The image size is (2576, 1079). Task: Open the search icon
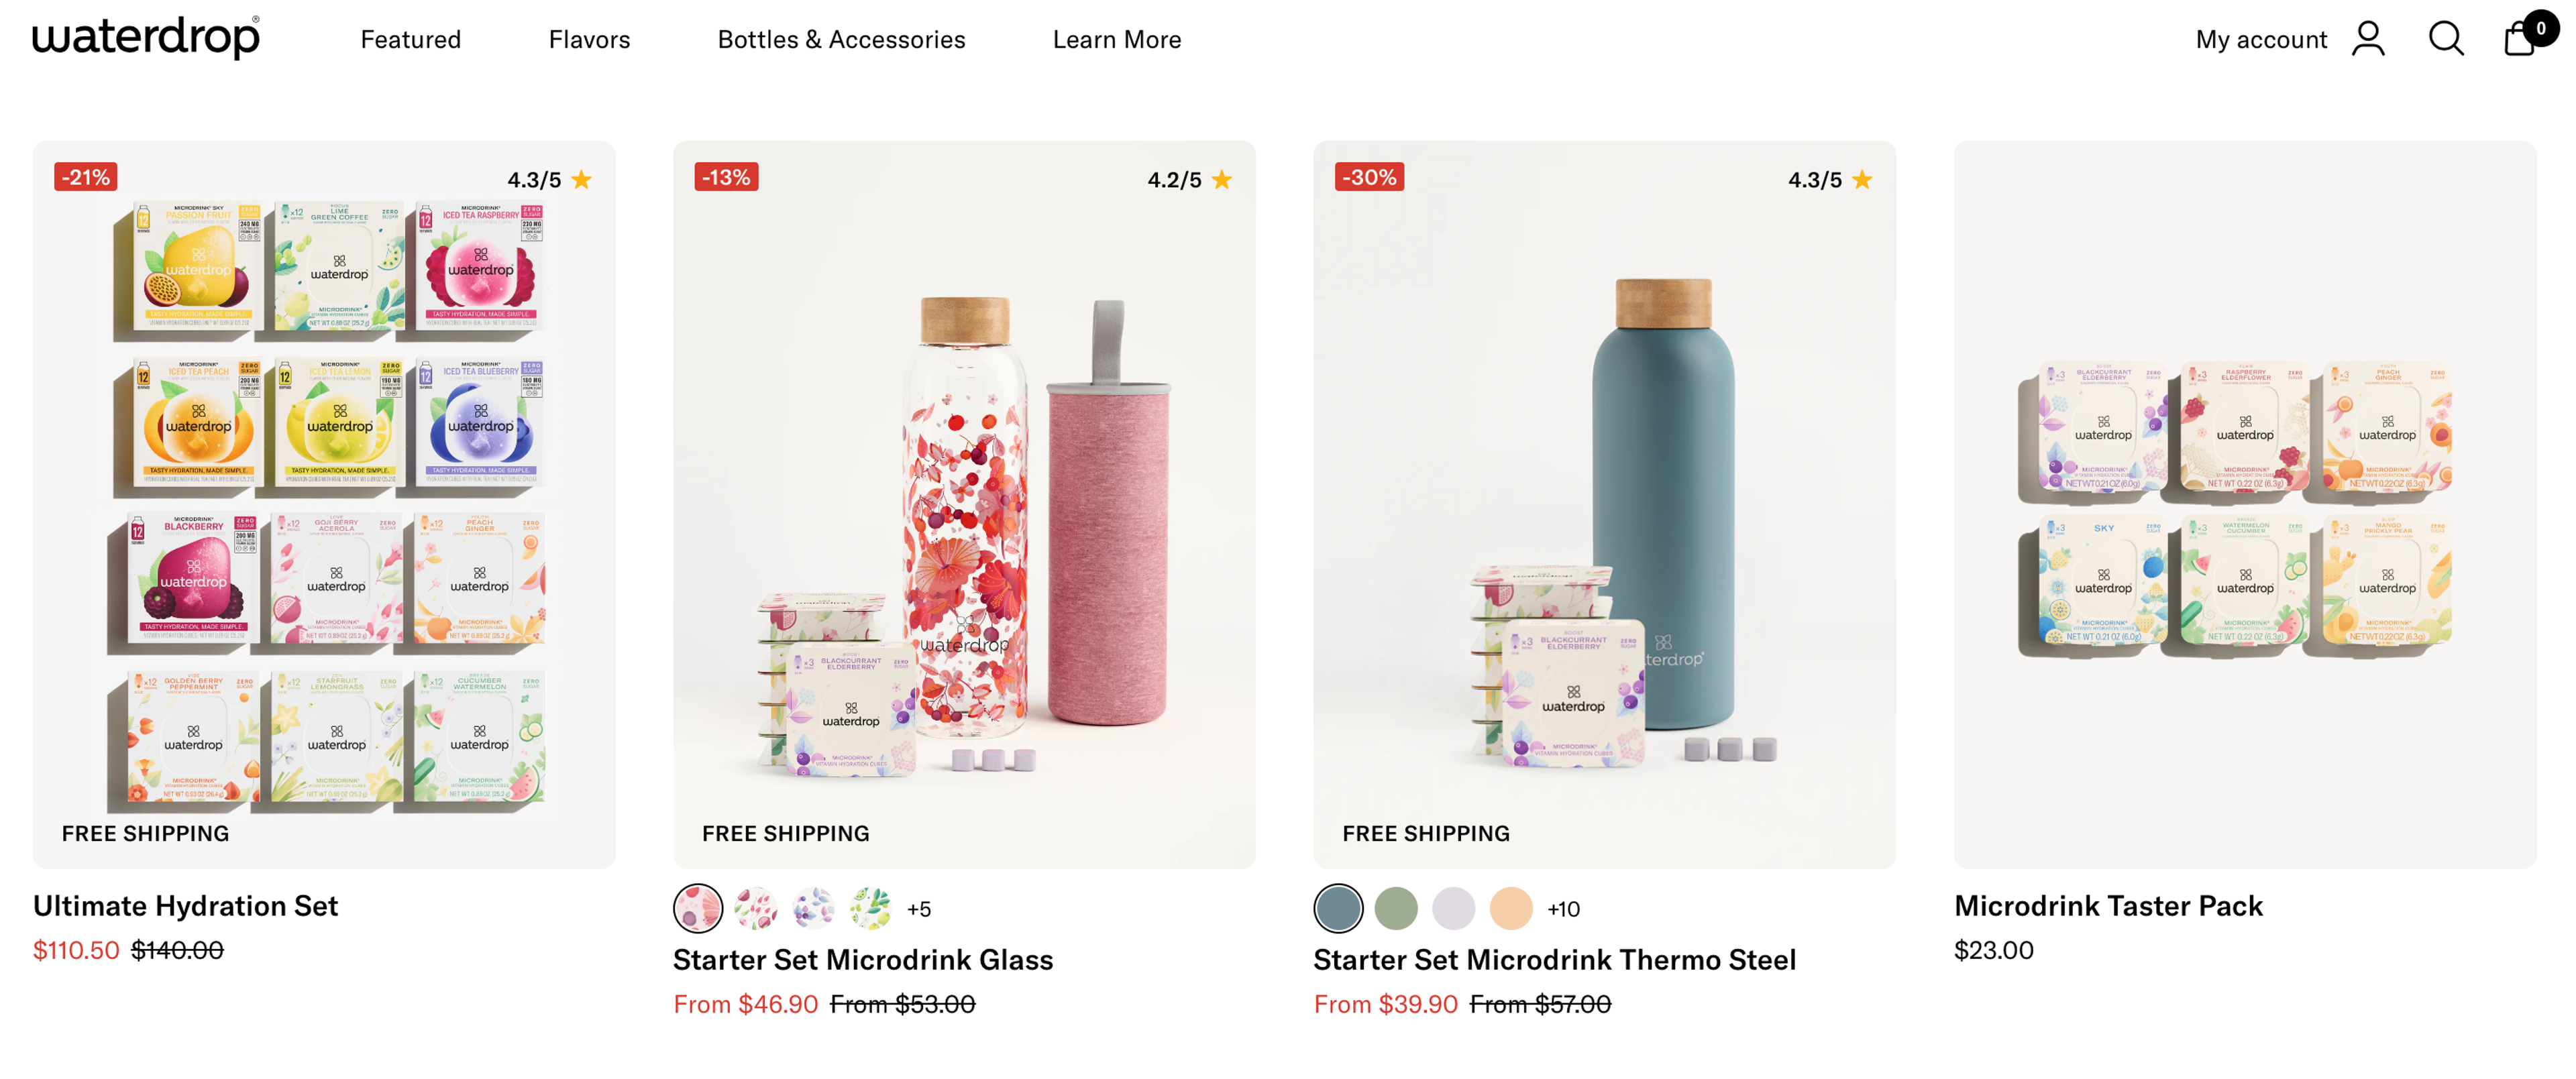tap(2444, 39)
